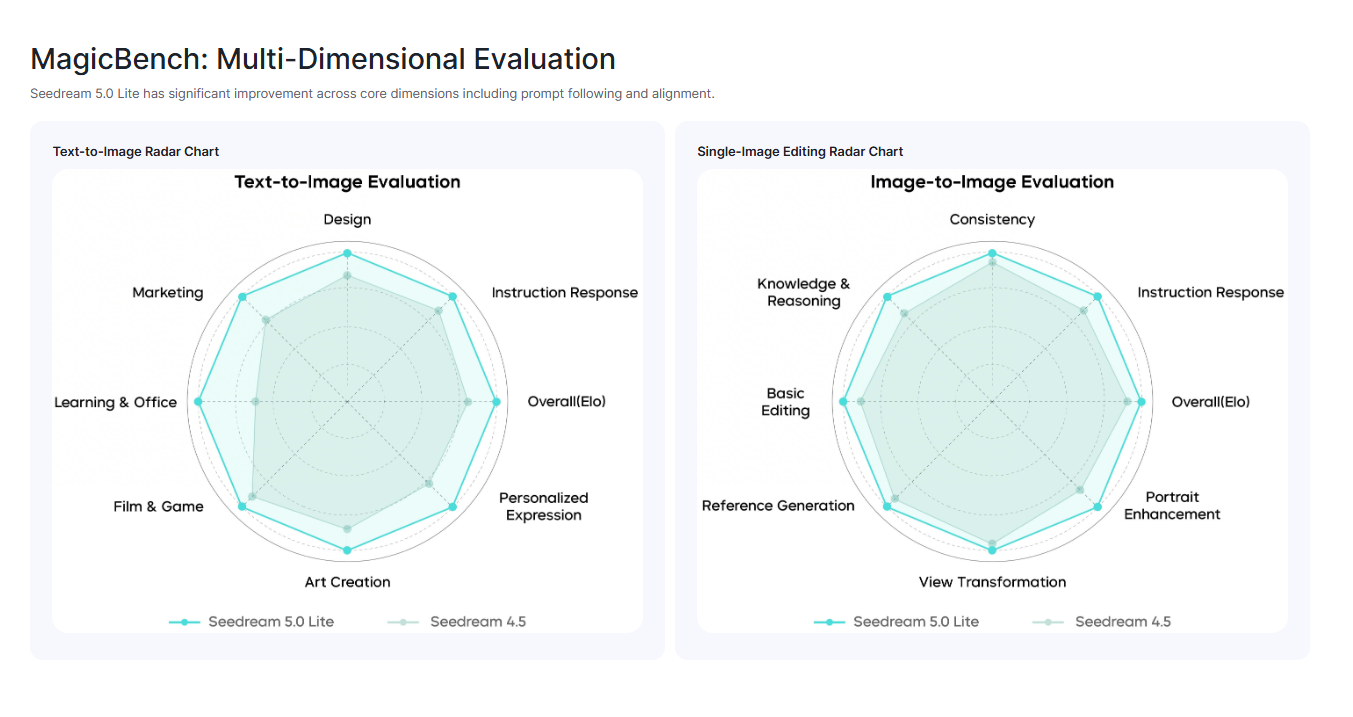
Task: Click the Knowledge & Reasoning axis label
Action: [804, 292]
